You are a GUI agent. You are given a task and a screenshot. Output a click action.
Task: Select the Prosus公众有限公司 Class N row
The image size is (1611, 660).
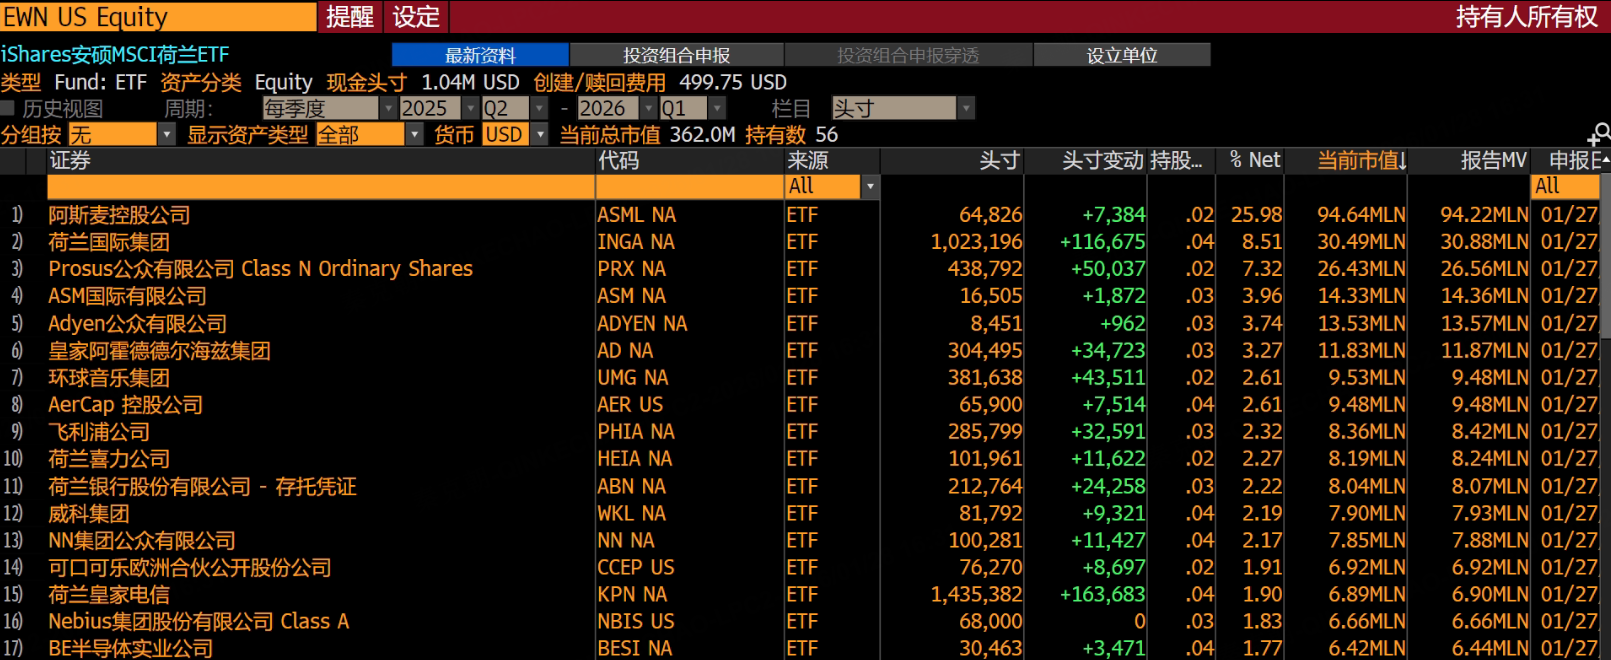click(800, 269)
